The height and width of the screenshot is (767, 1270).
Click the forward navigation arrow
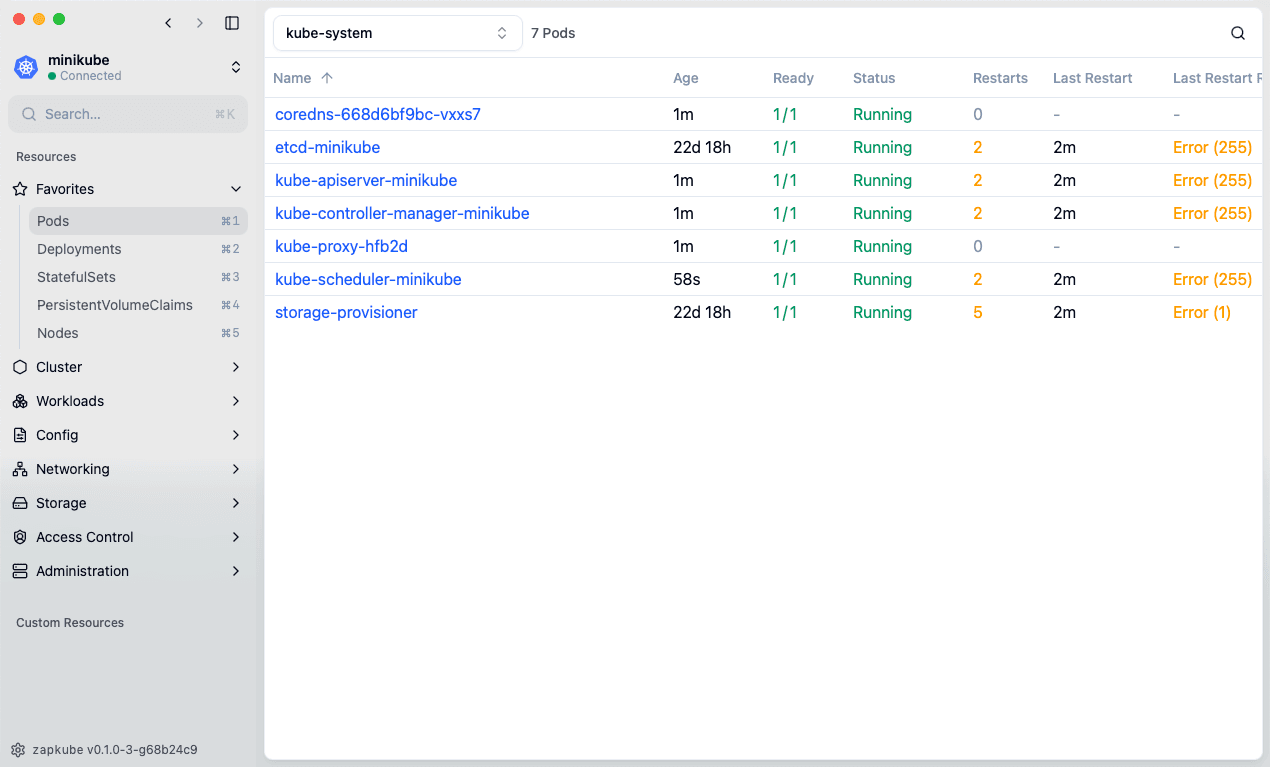(200, 23)
